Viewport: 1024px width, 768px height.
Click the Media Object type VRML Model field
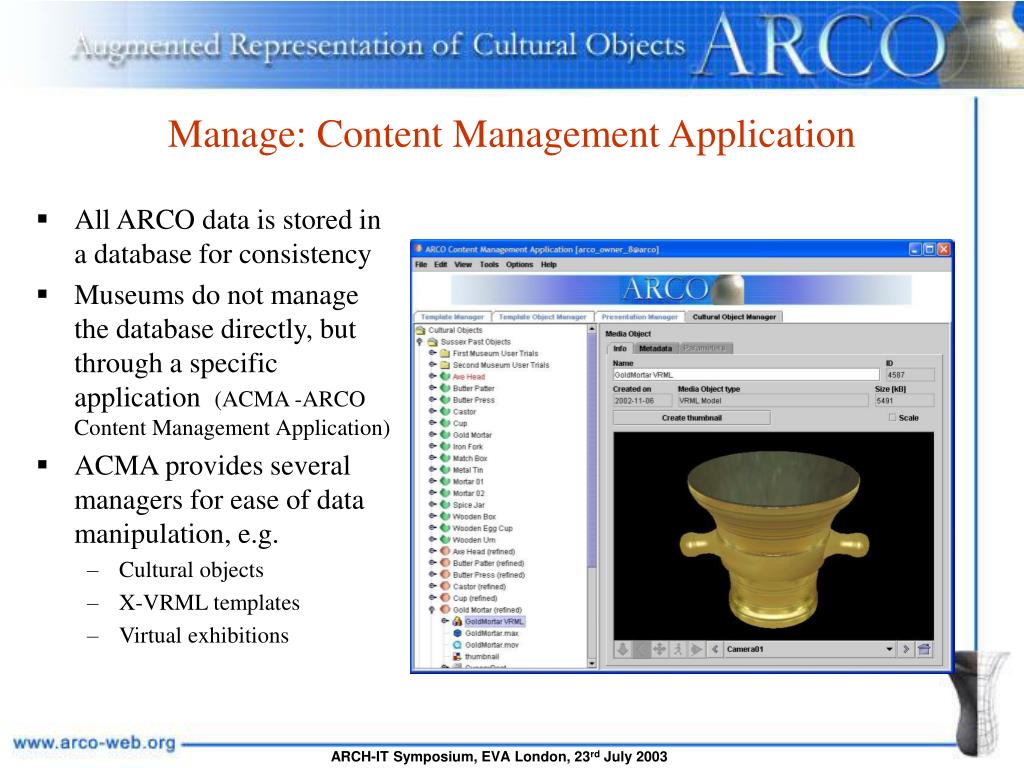773,400
